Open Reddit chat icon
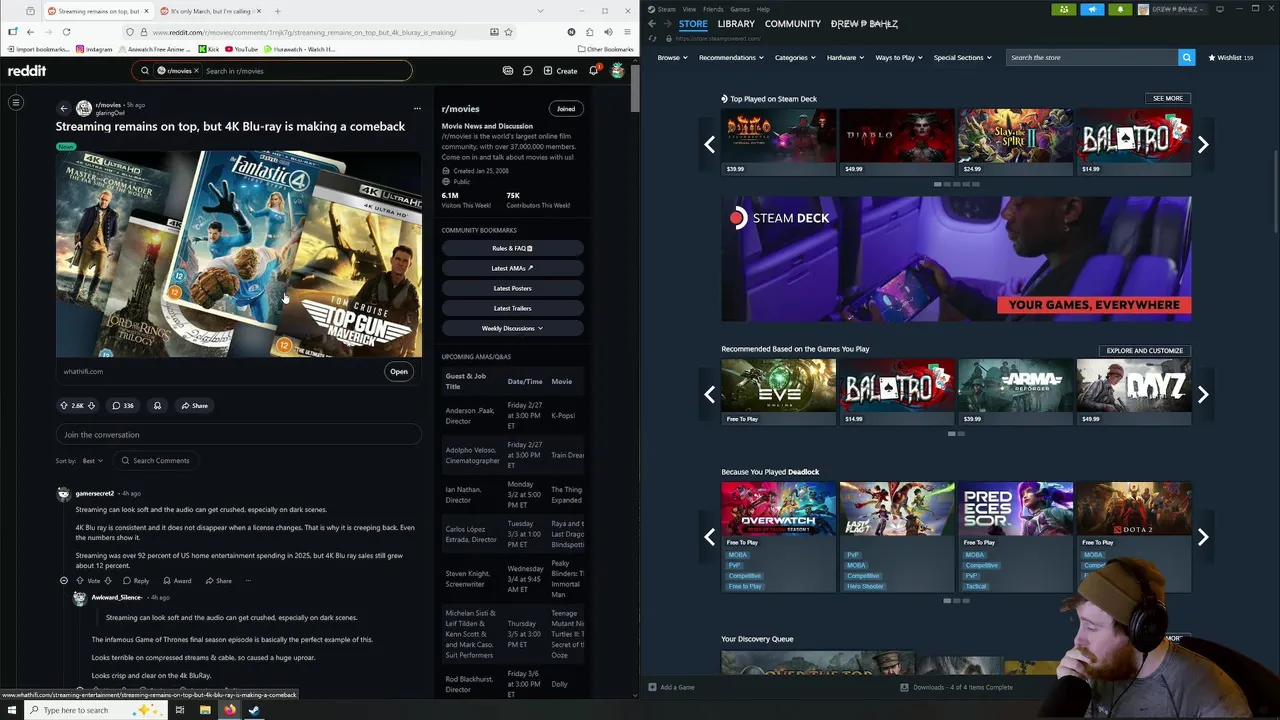This screenshot has height=720, width=1280. tap(528, 71)
